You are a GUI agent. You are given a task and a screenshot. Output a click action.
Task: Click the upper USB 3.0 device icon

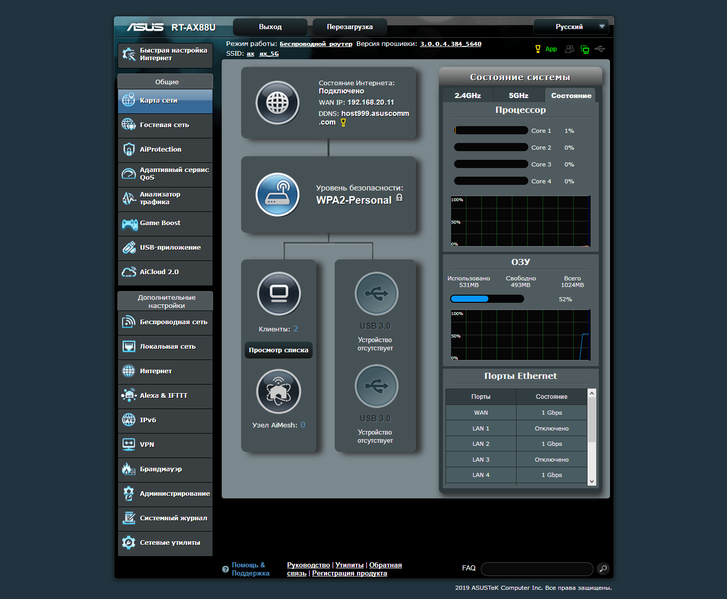376,293
